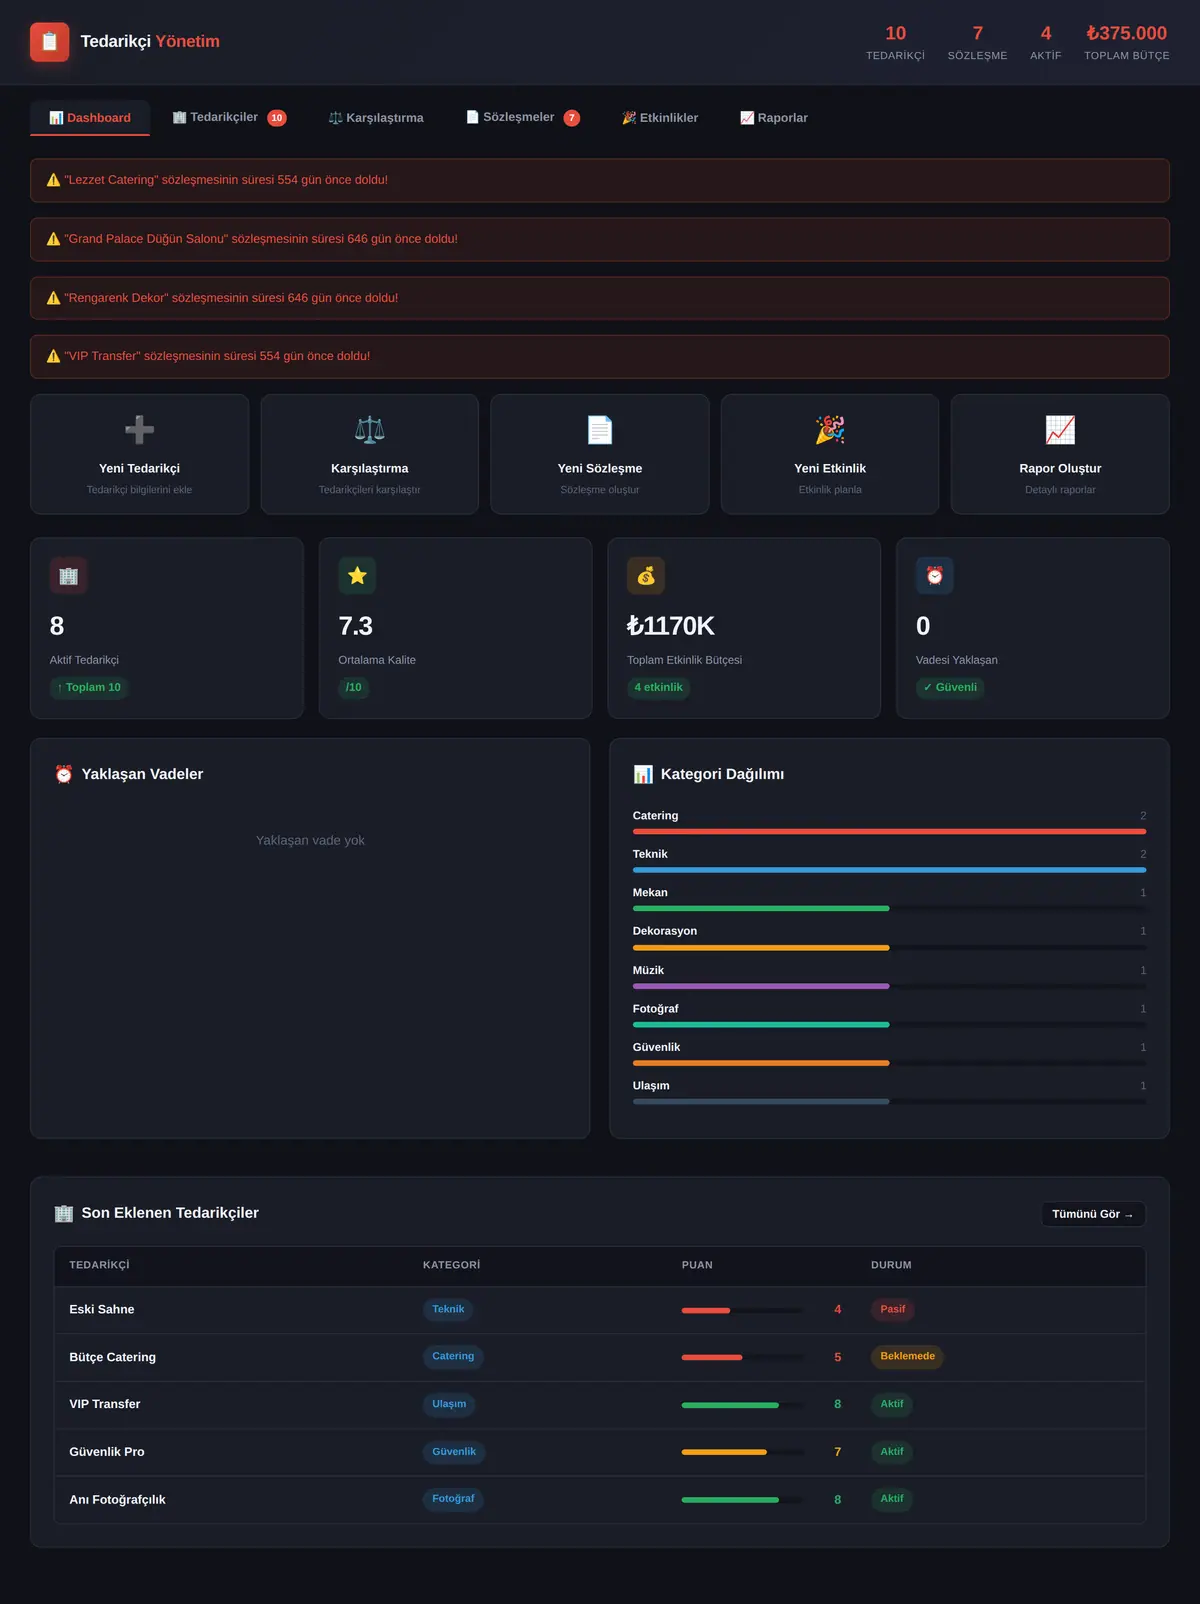Click the score bar for Eski Sahne
Image resolution: width=1200 pixels, height=1604 pixels.
coord(742,1310)
